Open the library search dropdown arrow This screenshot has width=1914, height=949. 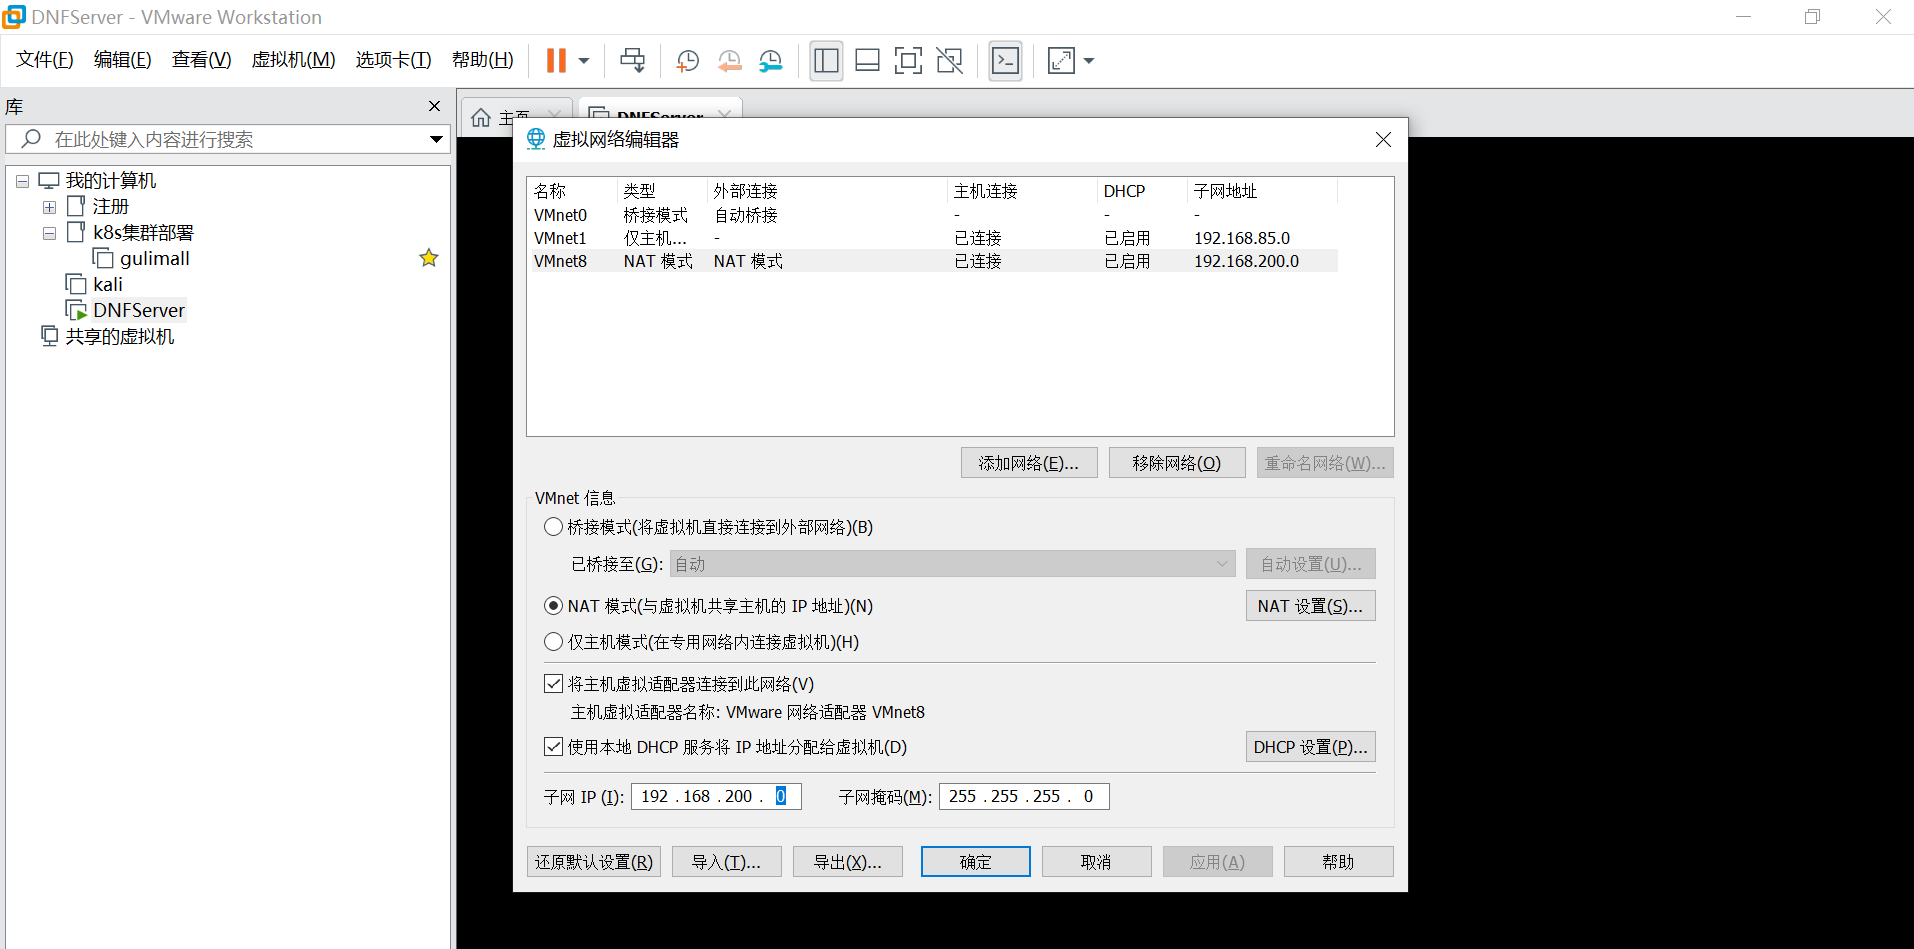pos(436,139)
